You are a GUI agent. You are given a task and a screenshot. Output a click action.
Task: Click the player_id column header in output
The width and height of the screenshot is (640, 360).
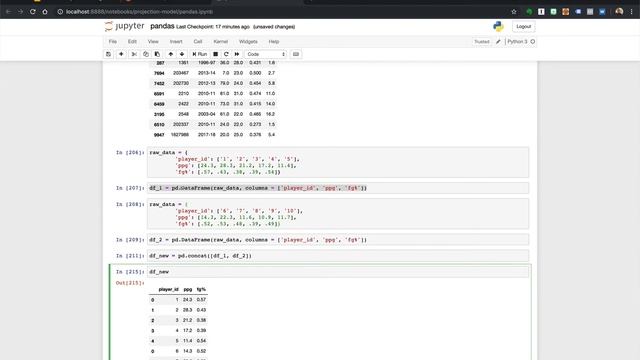[169, 289]
